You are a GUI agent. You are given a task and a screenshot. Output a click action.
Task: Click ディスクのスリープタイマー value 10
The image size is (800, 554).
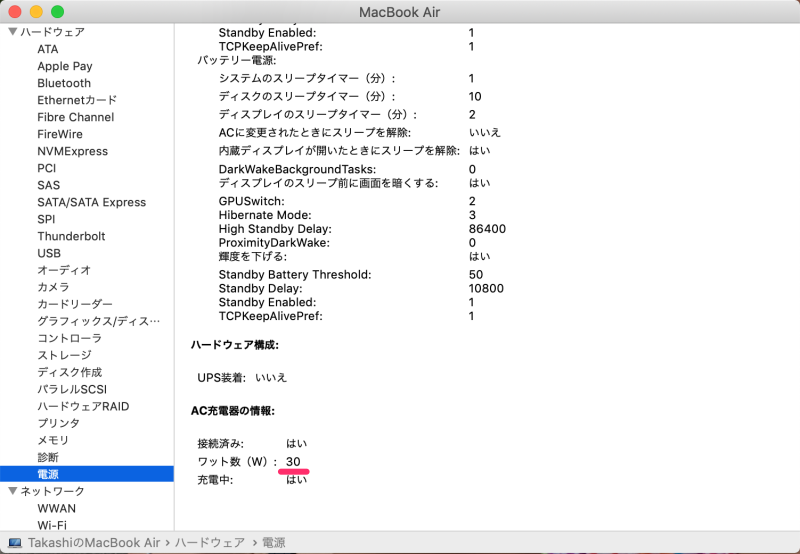(x=475, y=96)
